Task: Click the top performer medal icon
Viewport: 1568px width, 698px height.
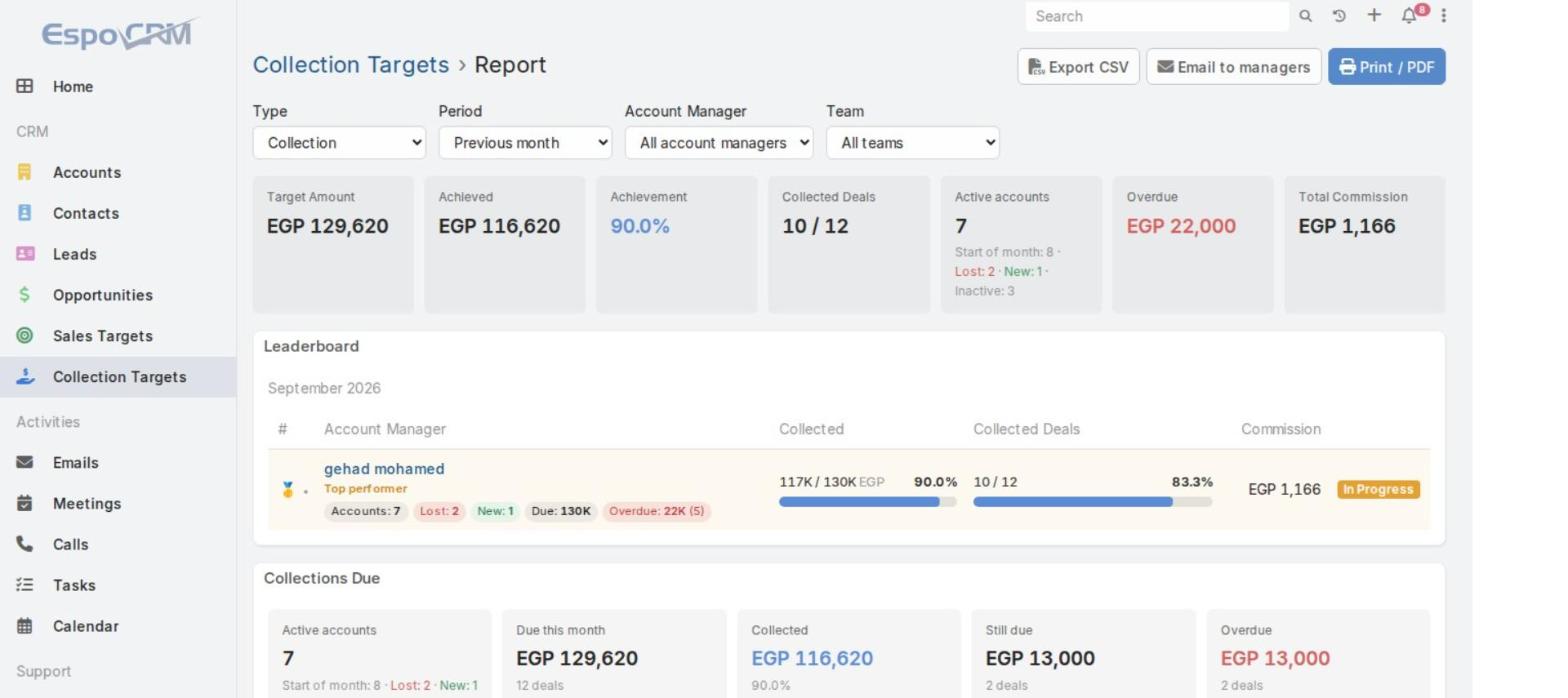Action: [x=288, y=490]
